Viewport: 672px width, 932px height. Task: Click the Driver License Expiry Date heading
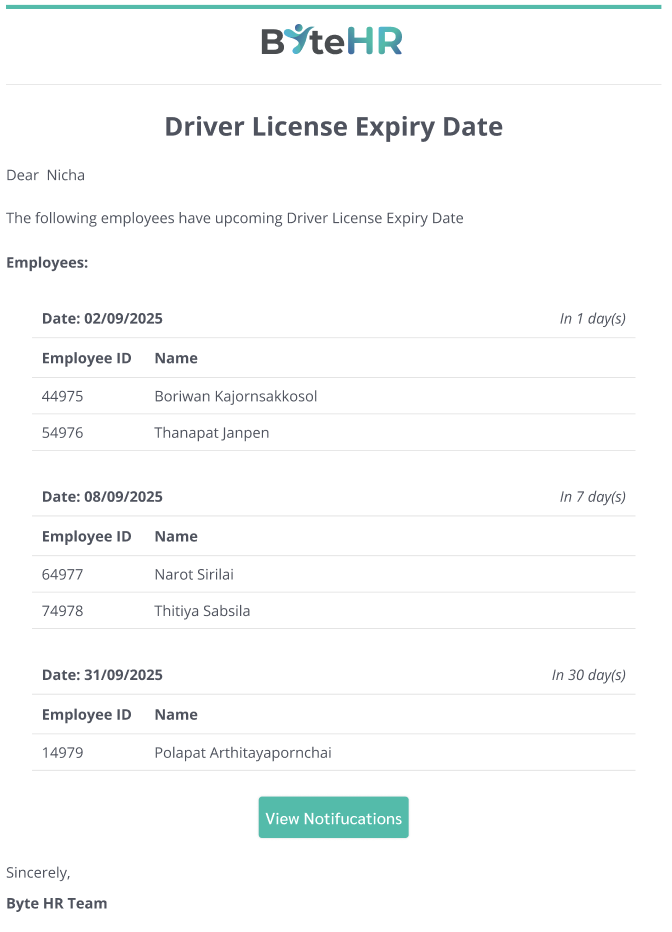[333, 127]
